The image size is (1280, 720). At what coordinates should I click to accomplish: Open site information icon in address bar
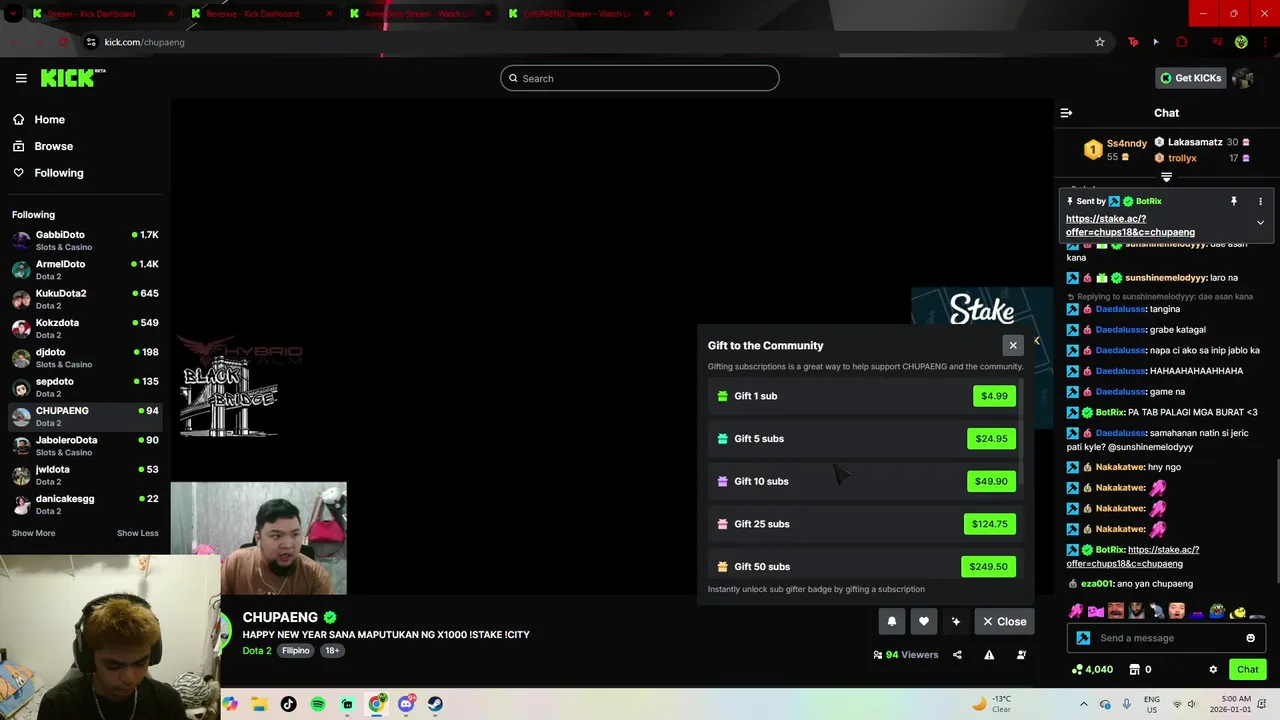(91, 42)
